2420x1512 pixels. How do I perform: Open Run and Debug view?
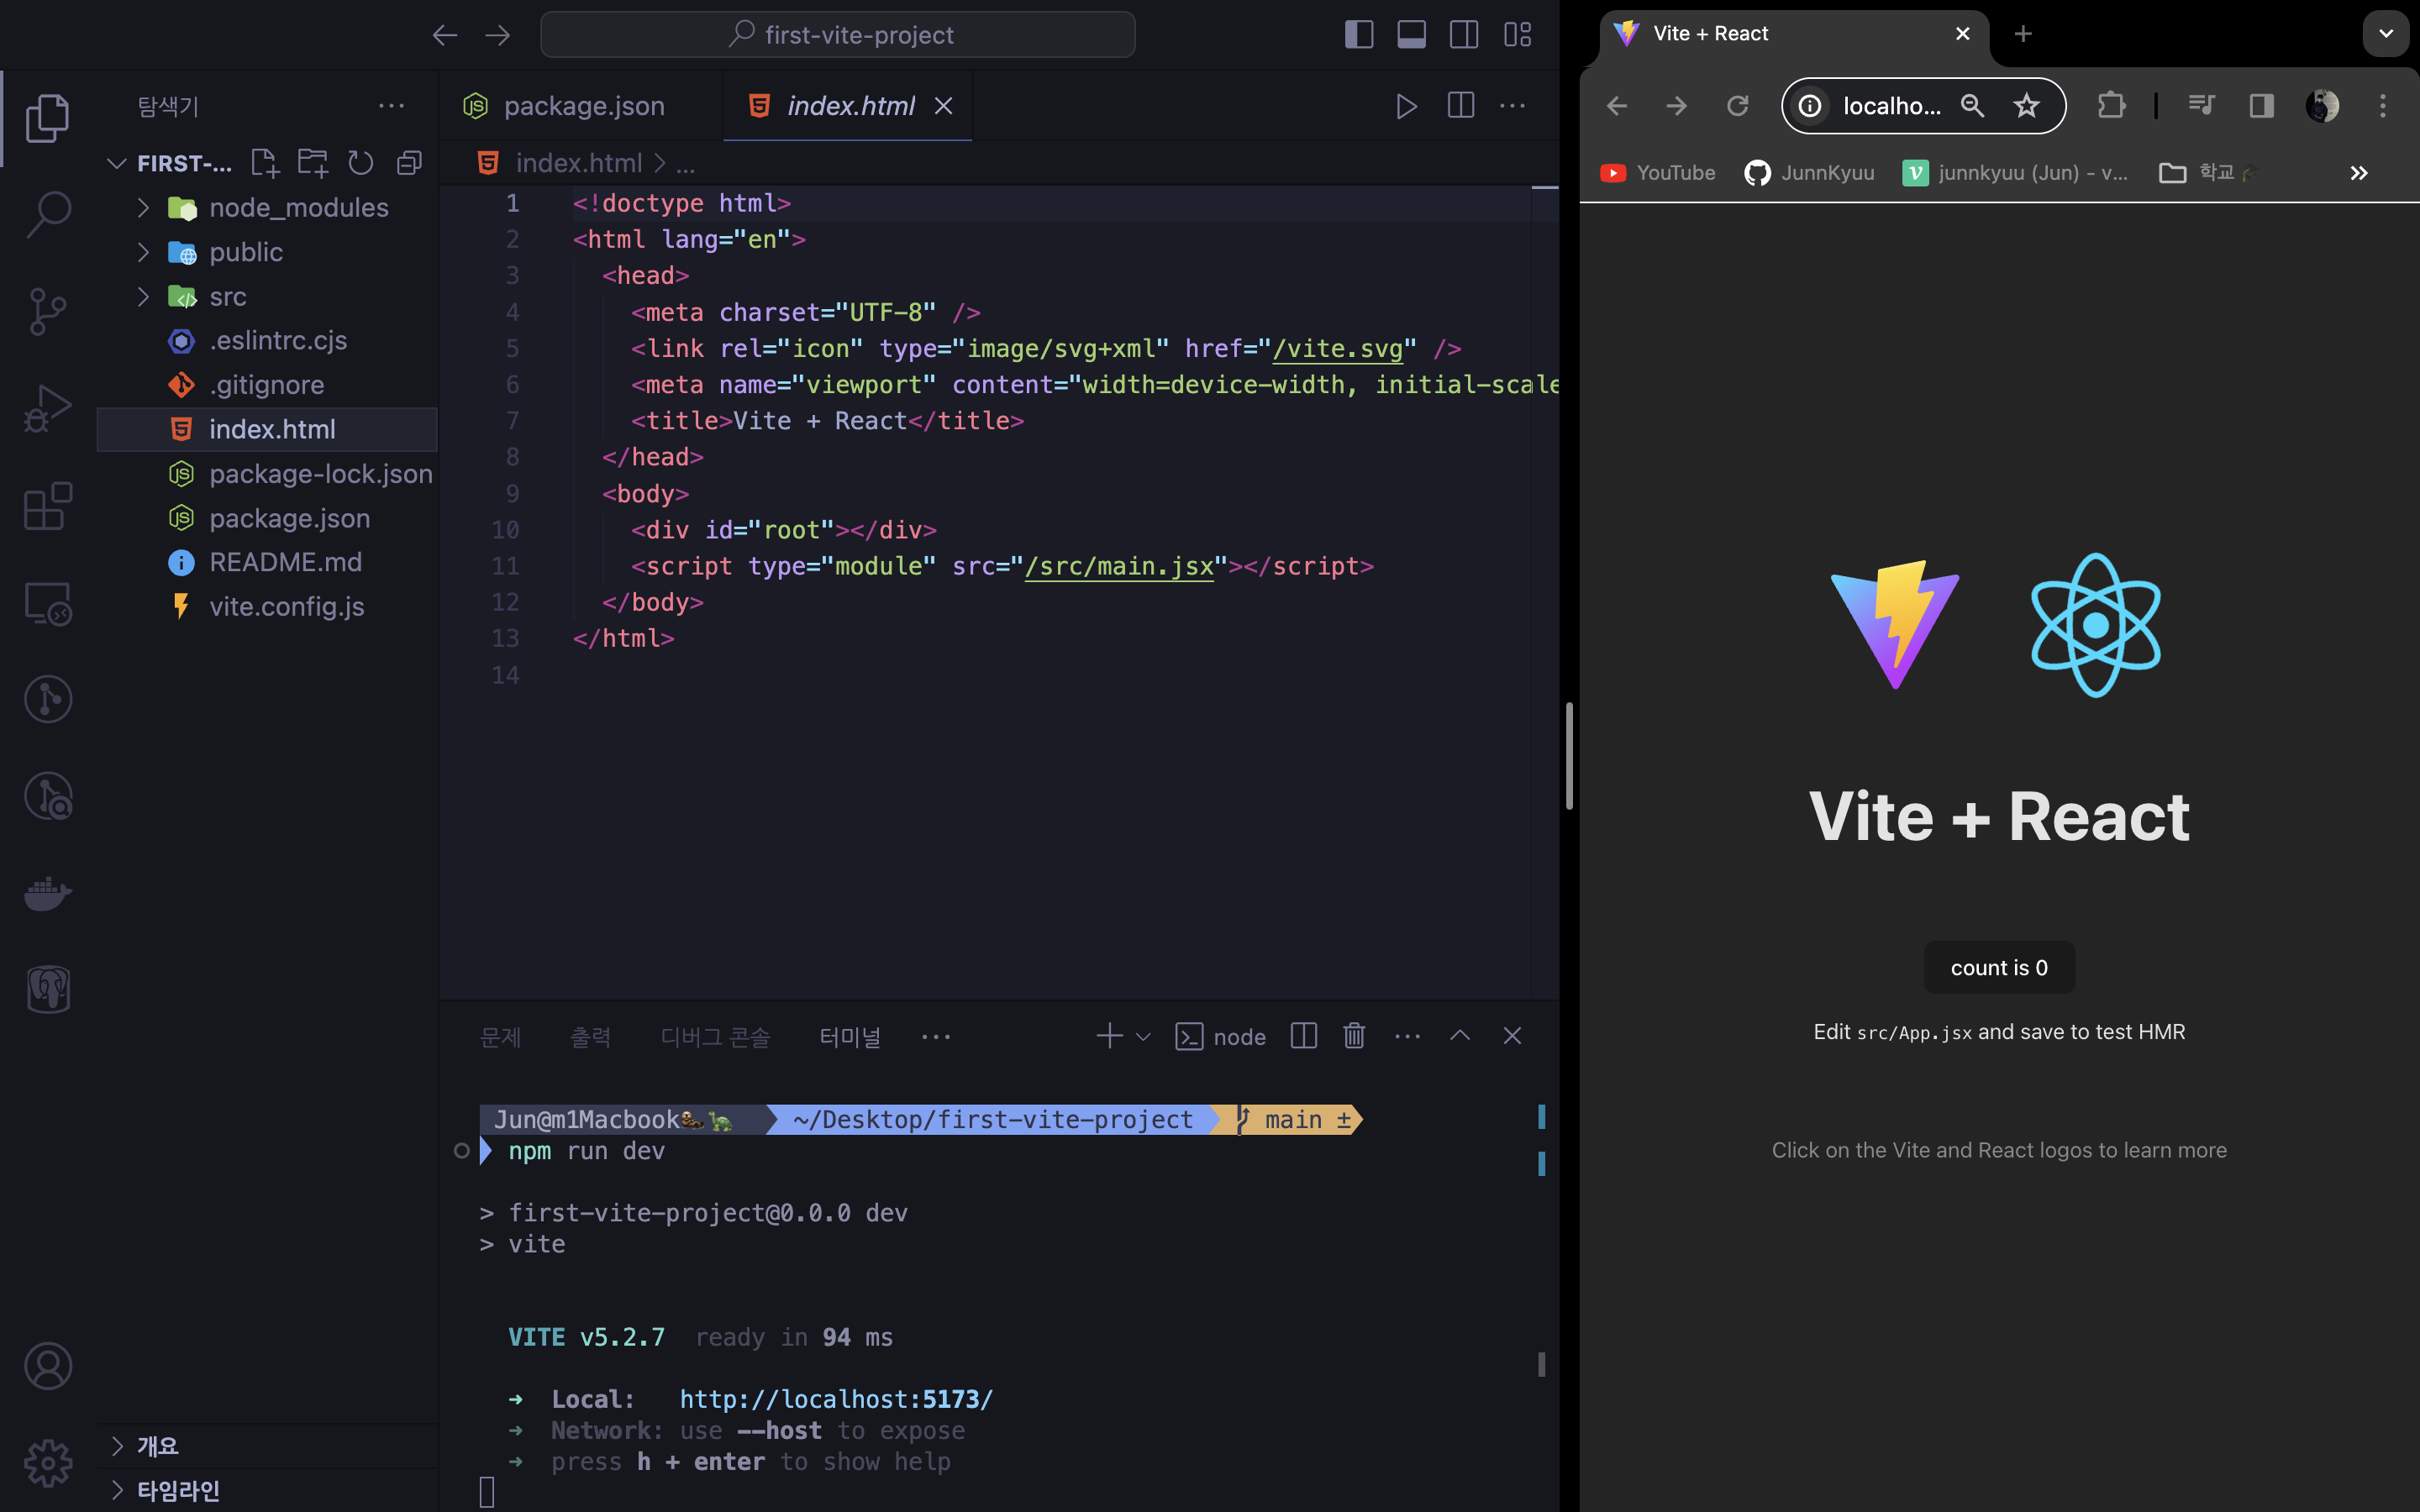pos(48,408)
